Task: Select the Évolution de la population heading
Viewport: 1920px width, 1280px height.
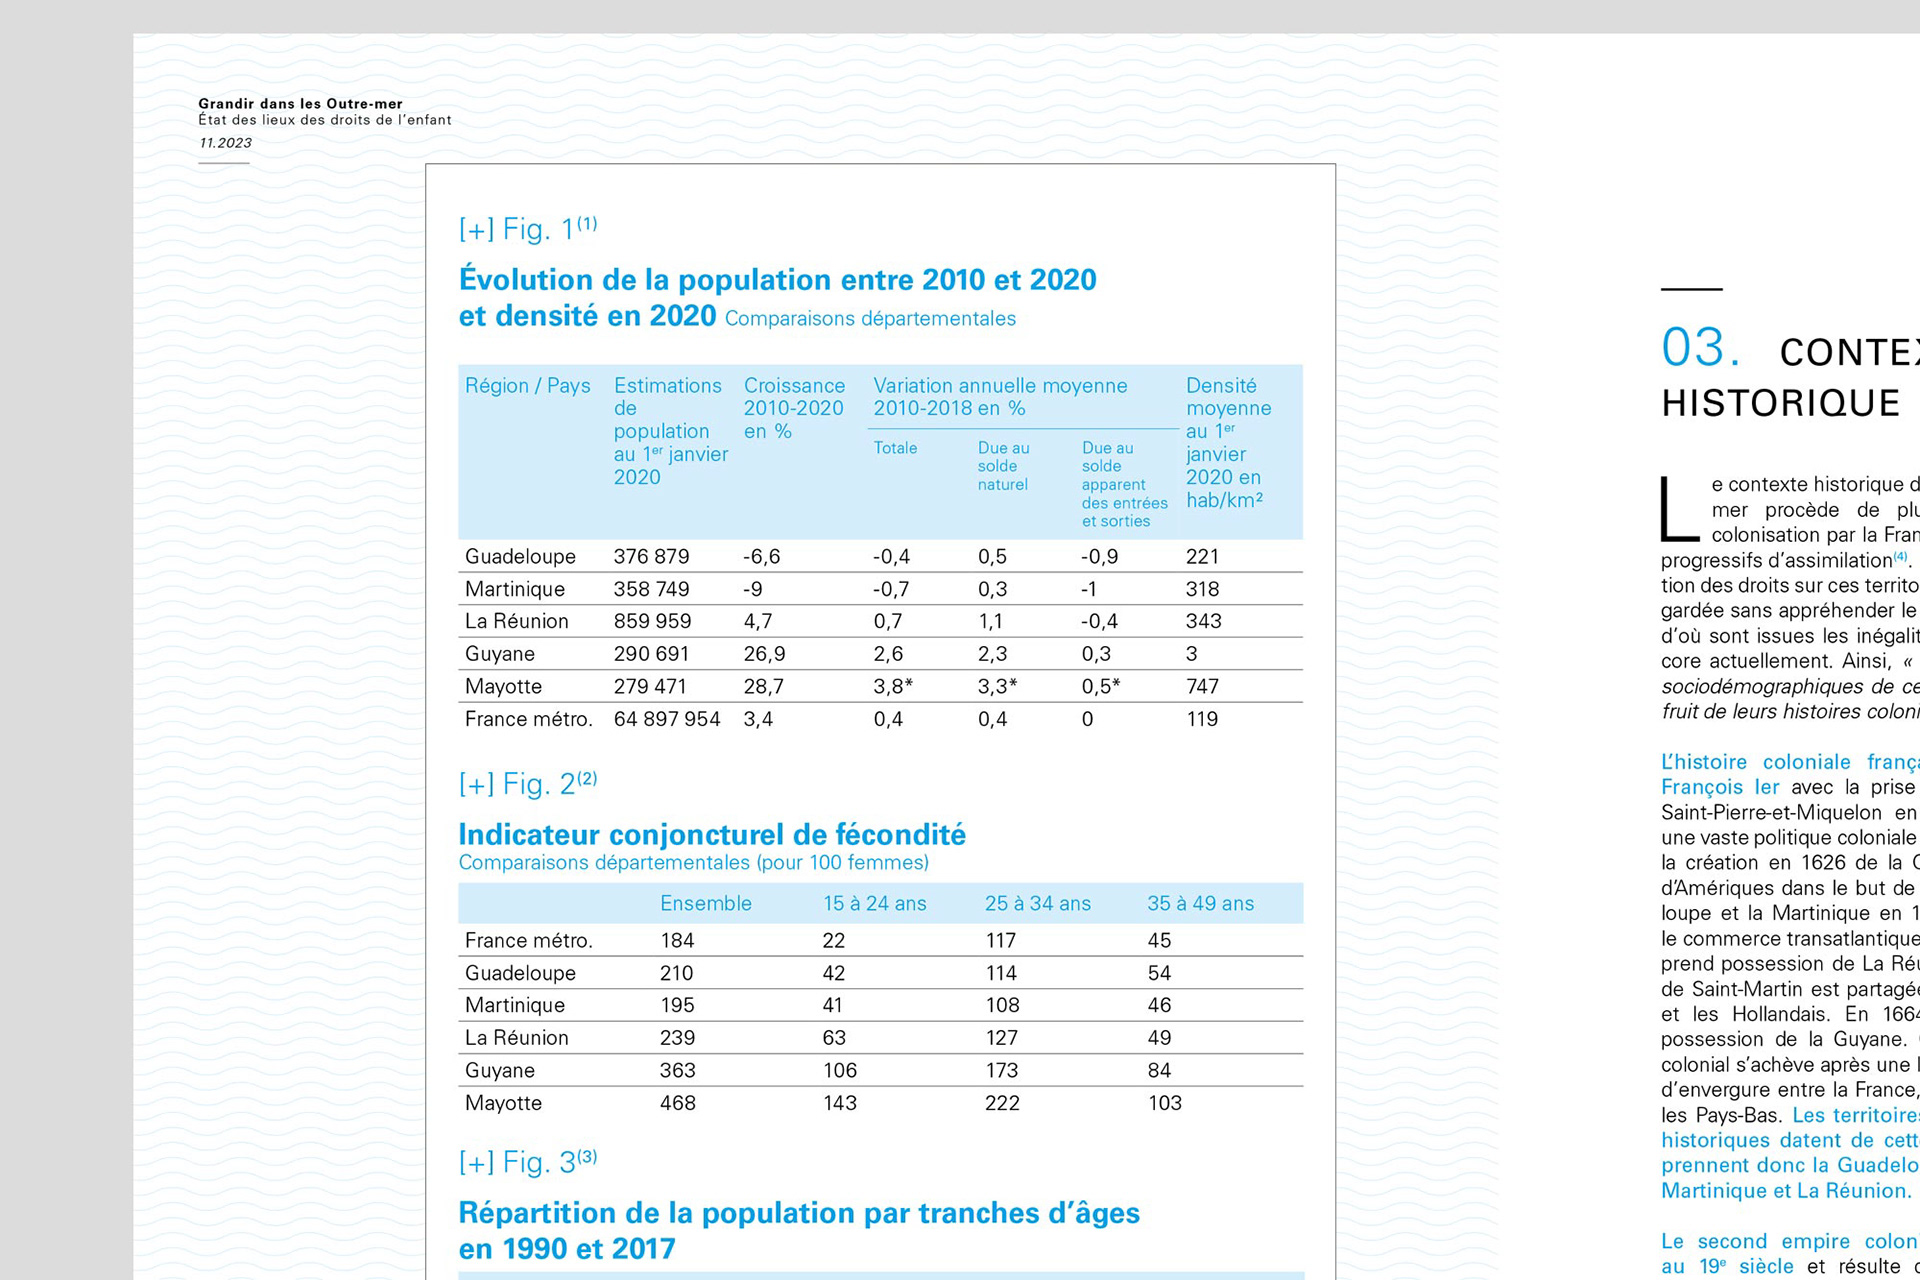Action: pyautogui.click(x=777, y=297)
